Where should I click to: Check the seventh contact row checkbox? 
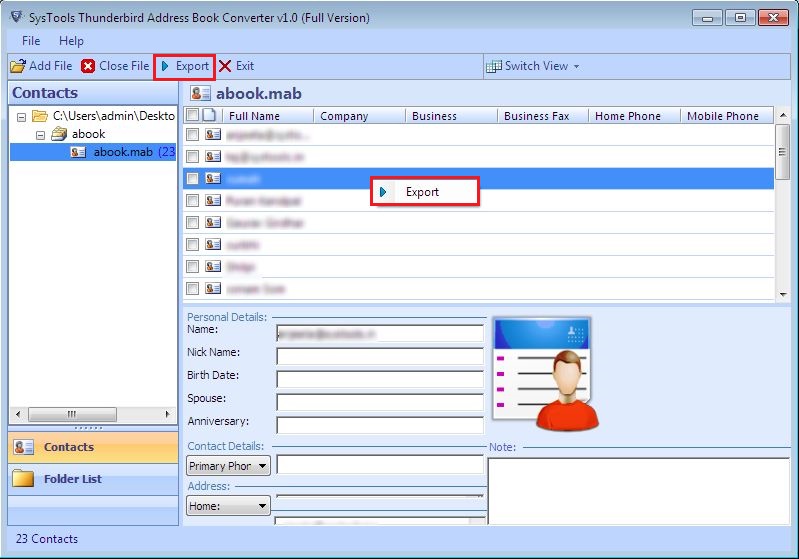pos(192,267)
